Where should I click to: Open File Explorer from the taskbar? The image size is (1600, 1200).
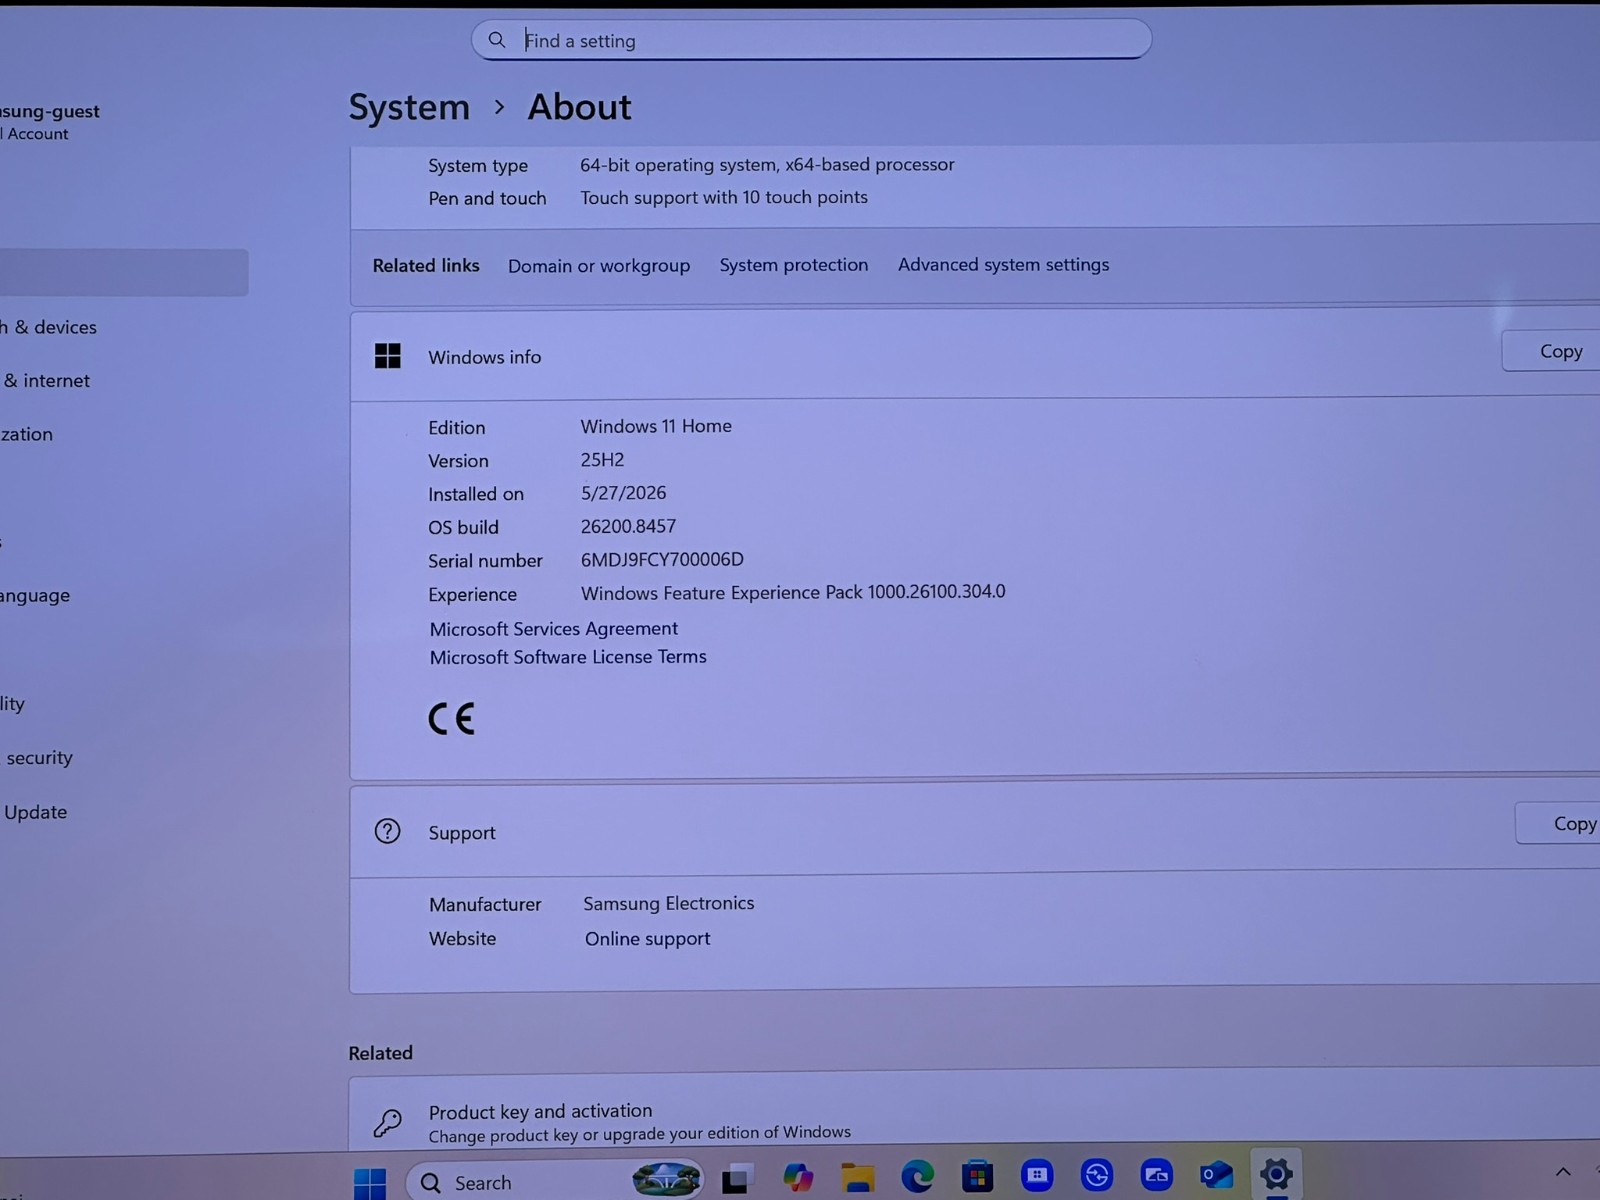[x=857, y=1177]
